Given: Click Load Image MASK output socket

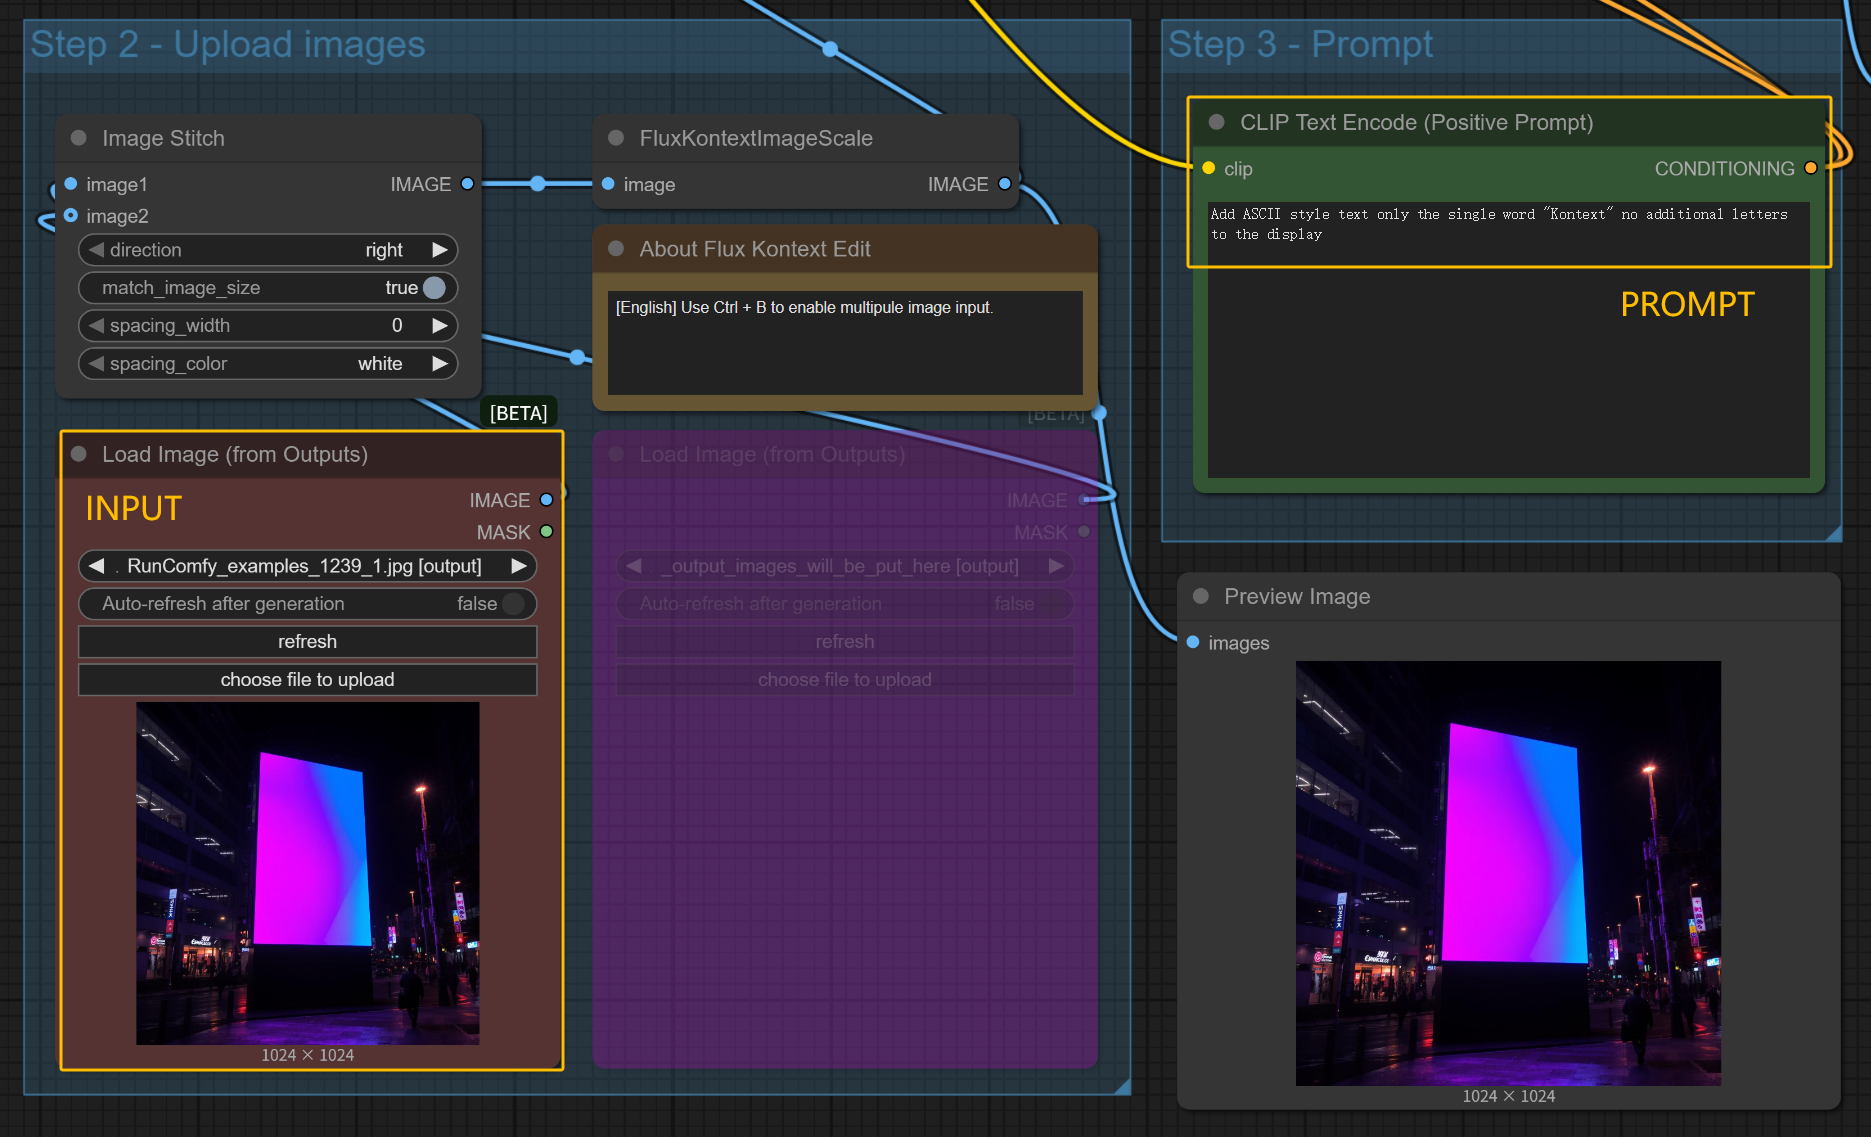Looking at the screenshot, I should (546, 532).
